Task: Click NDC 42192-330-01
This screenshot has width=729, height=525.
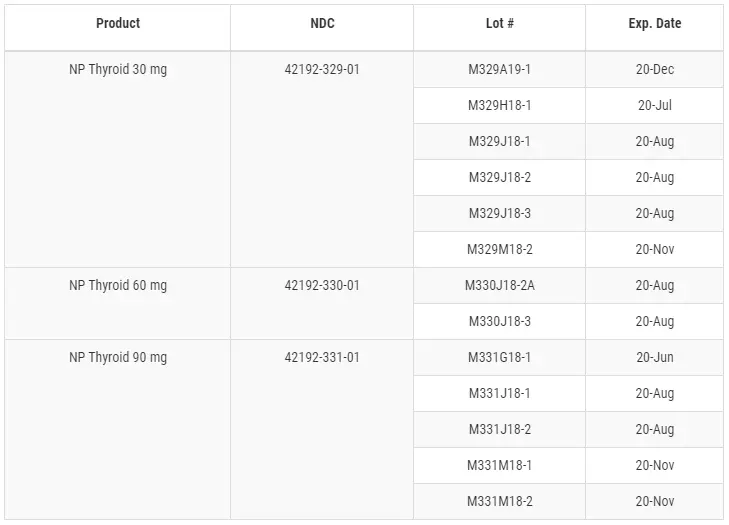Action: pos(322,286)
